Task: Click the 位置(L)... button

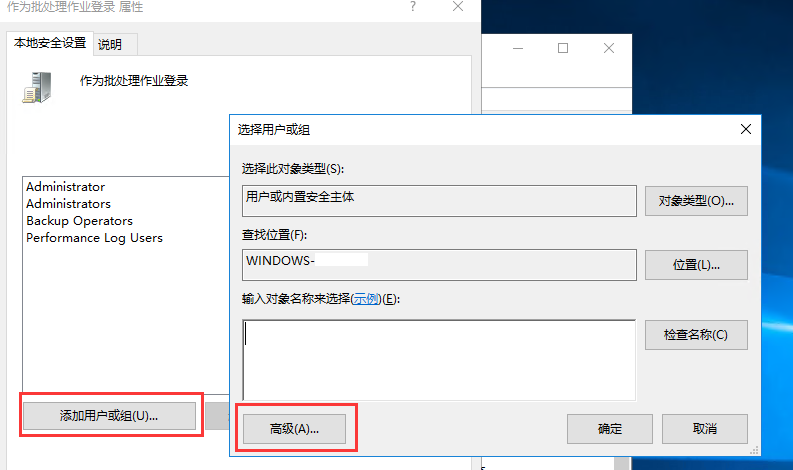Action: click(x=696, y=265)
